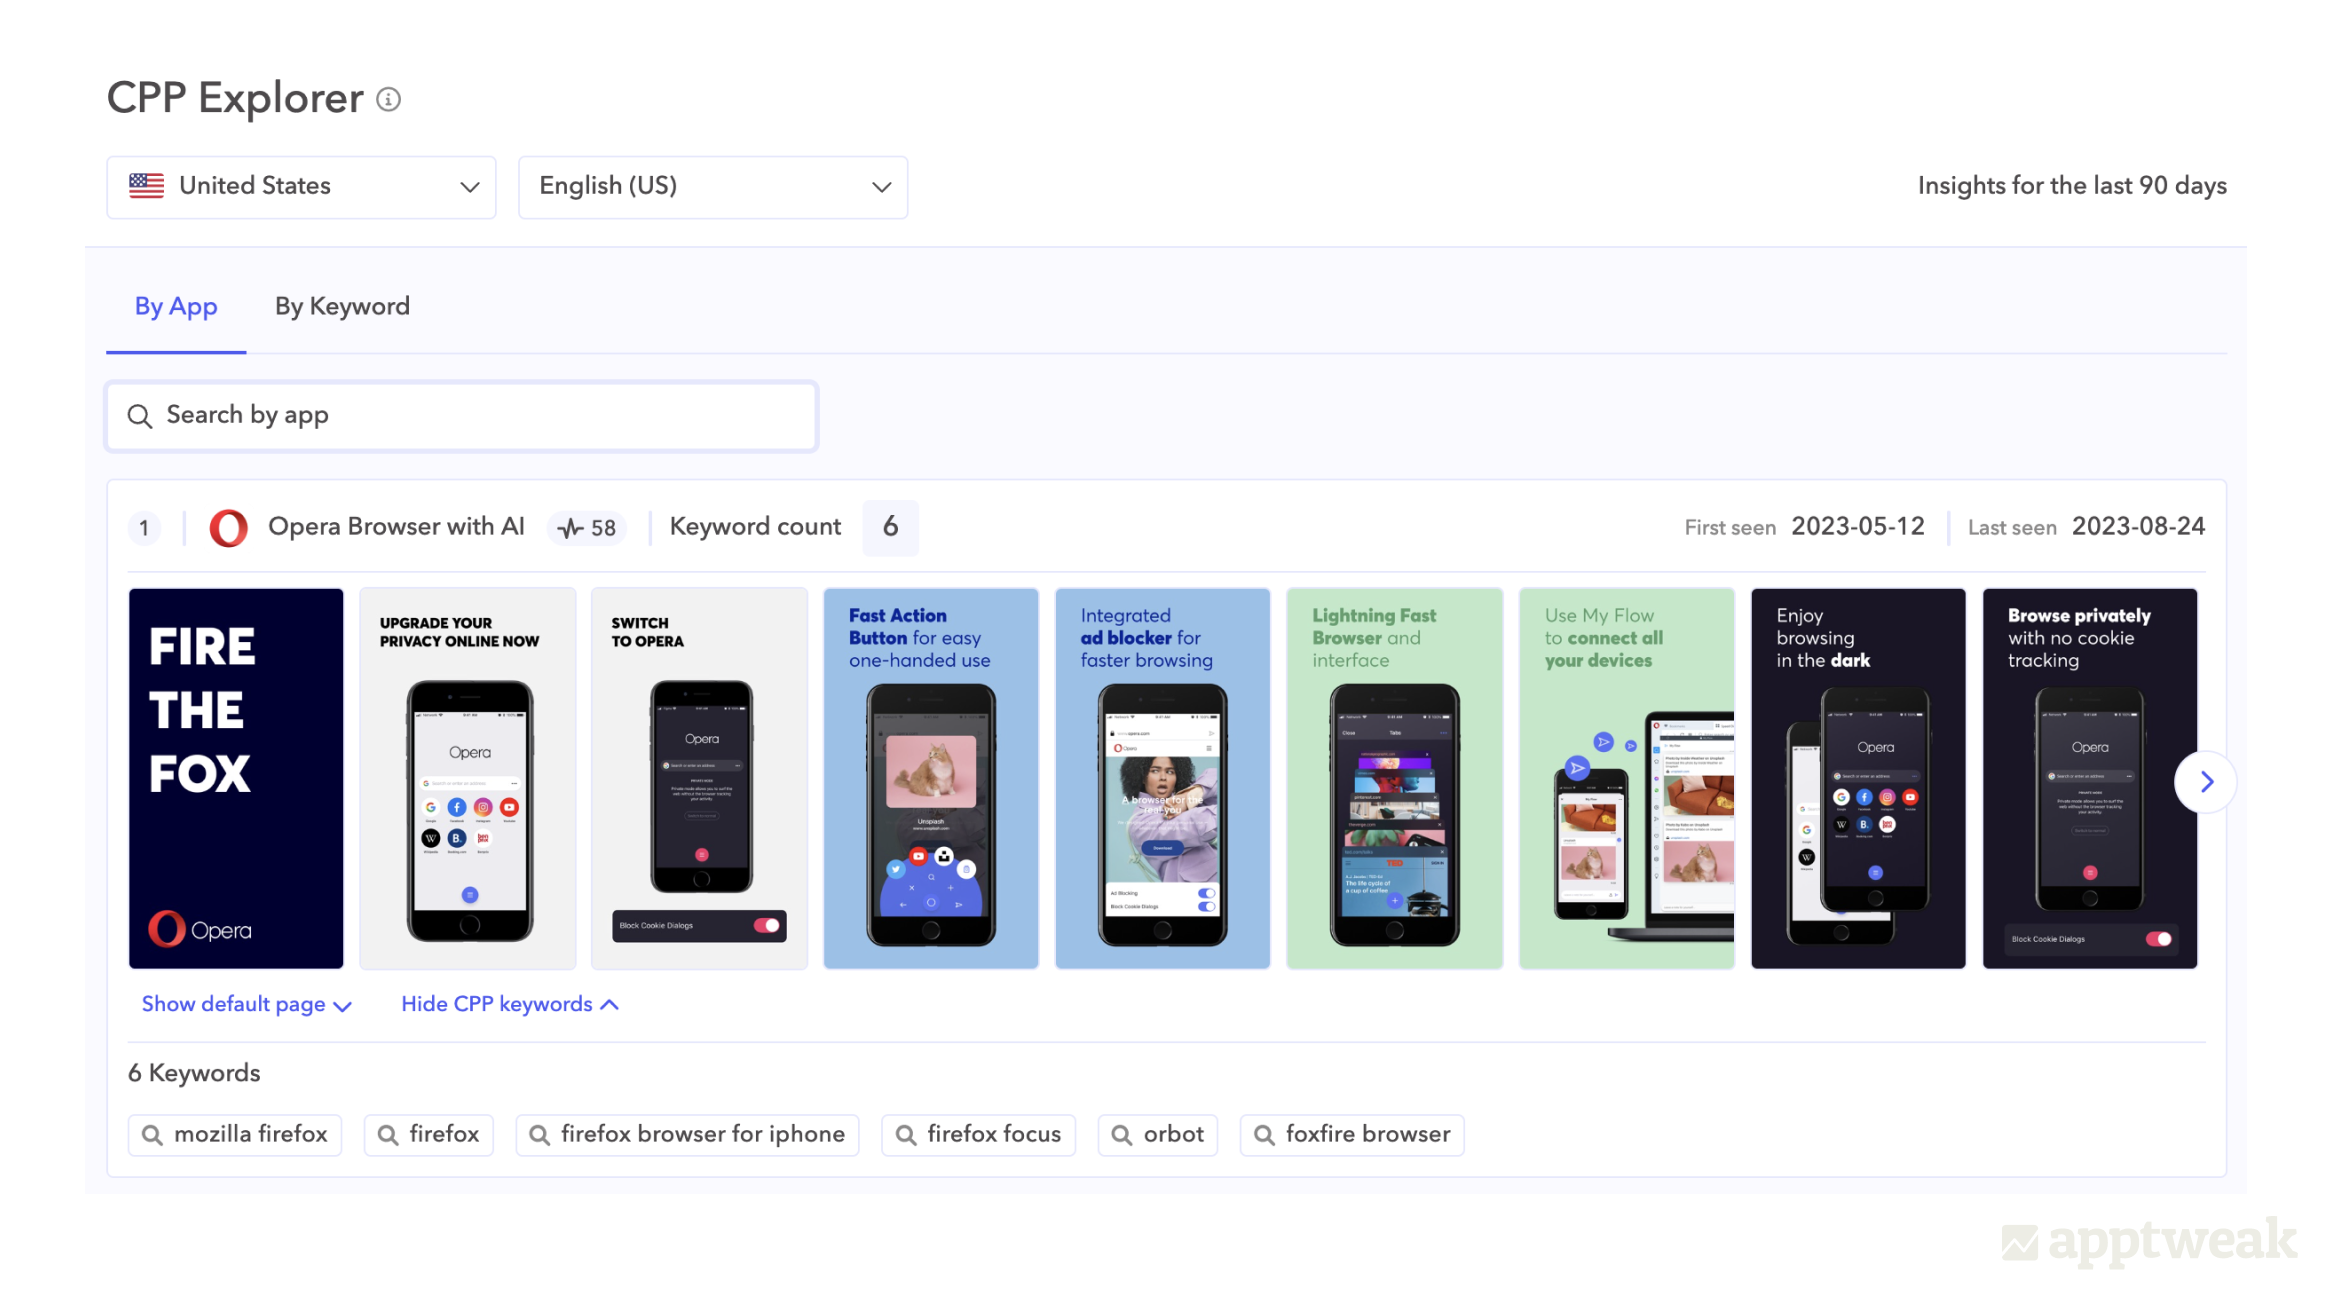The width and height of the screenshot is (2332, 1296).
Task: Switch to the By App tab
Action: (176, 307)
